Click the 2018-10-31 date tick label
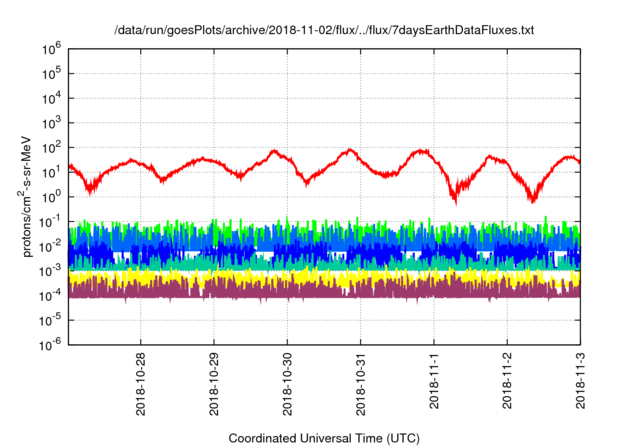 360,384
